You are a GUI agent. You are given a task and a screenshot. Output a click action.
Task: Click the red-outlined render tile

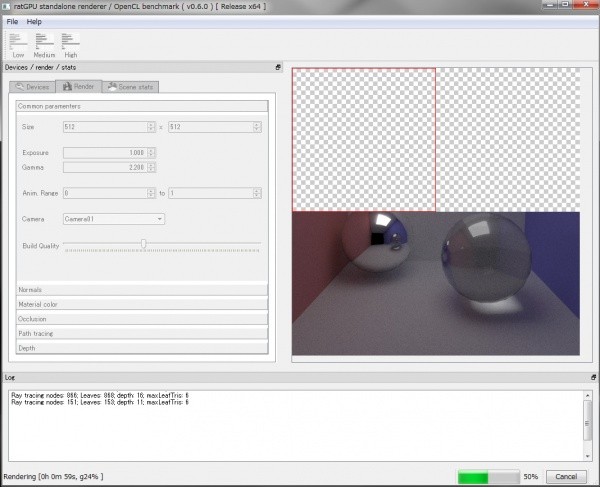pos(364,140)
